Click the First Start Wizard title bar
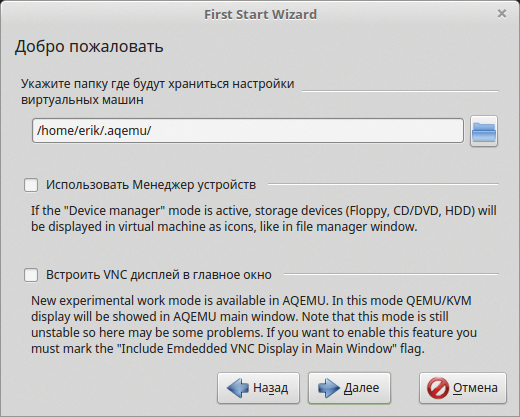 point(260,14)
